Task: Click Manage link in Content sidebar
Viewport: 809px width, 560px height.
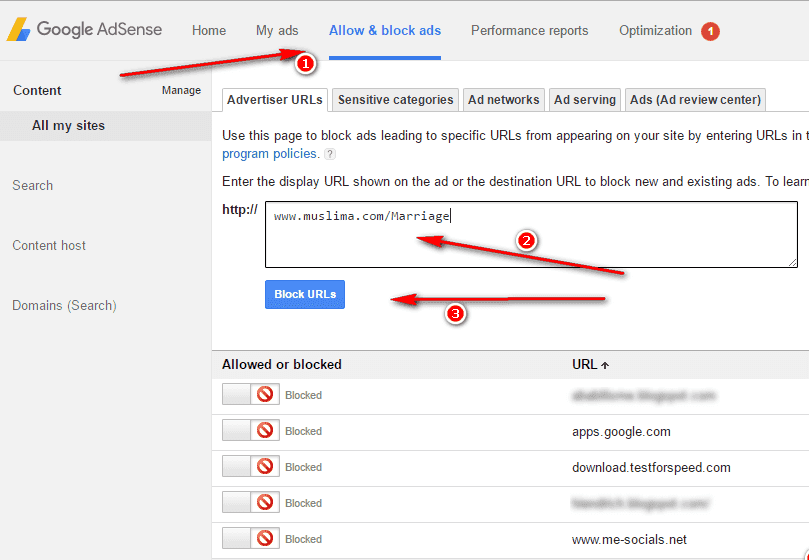Action: (x=181, y=90)
